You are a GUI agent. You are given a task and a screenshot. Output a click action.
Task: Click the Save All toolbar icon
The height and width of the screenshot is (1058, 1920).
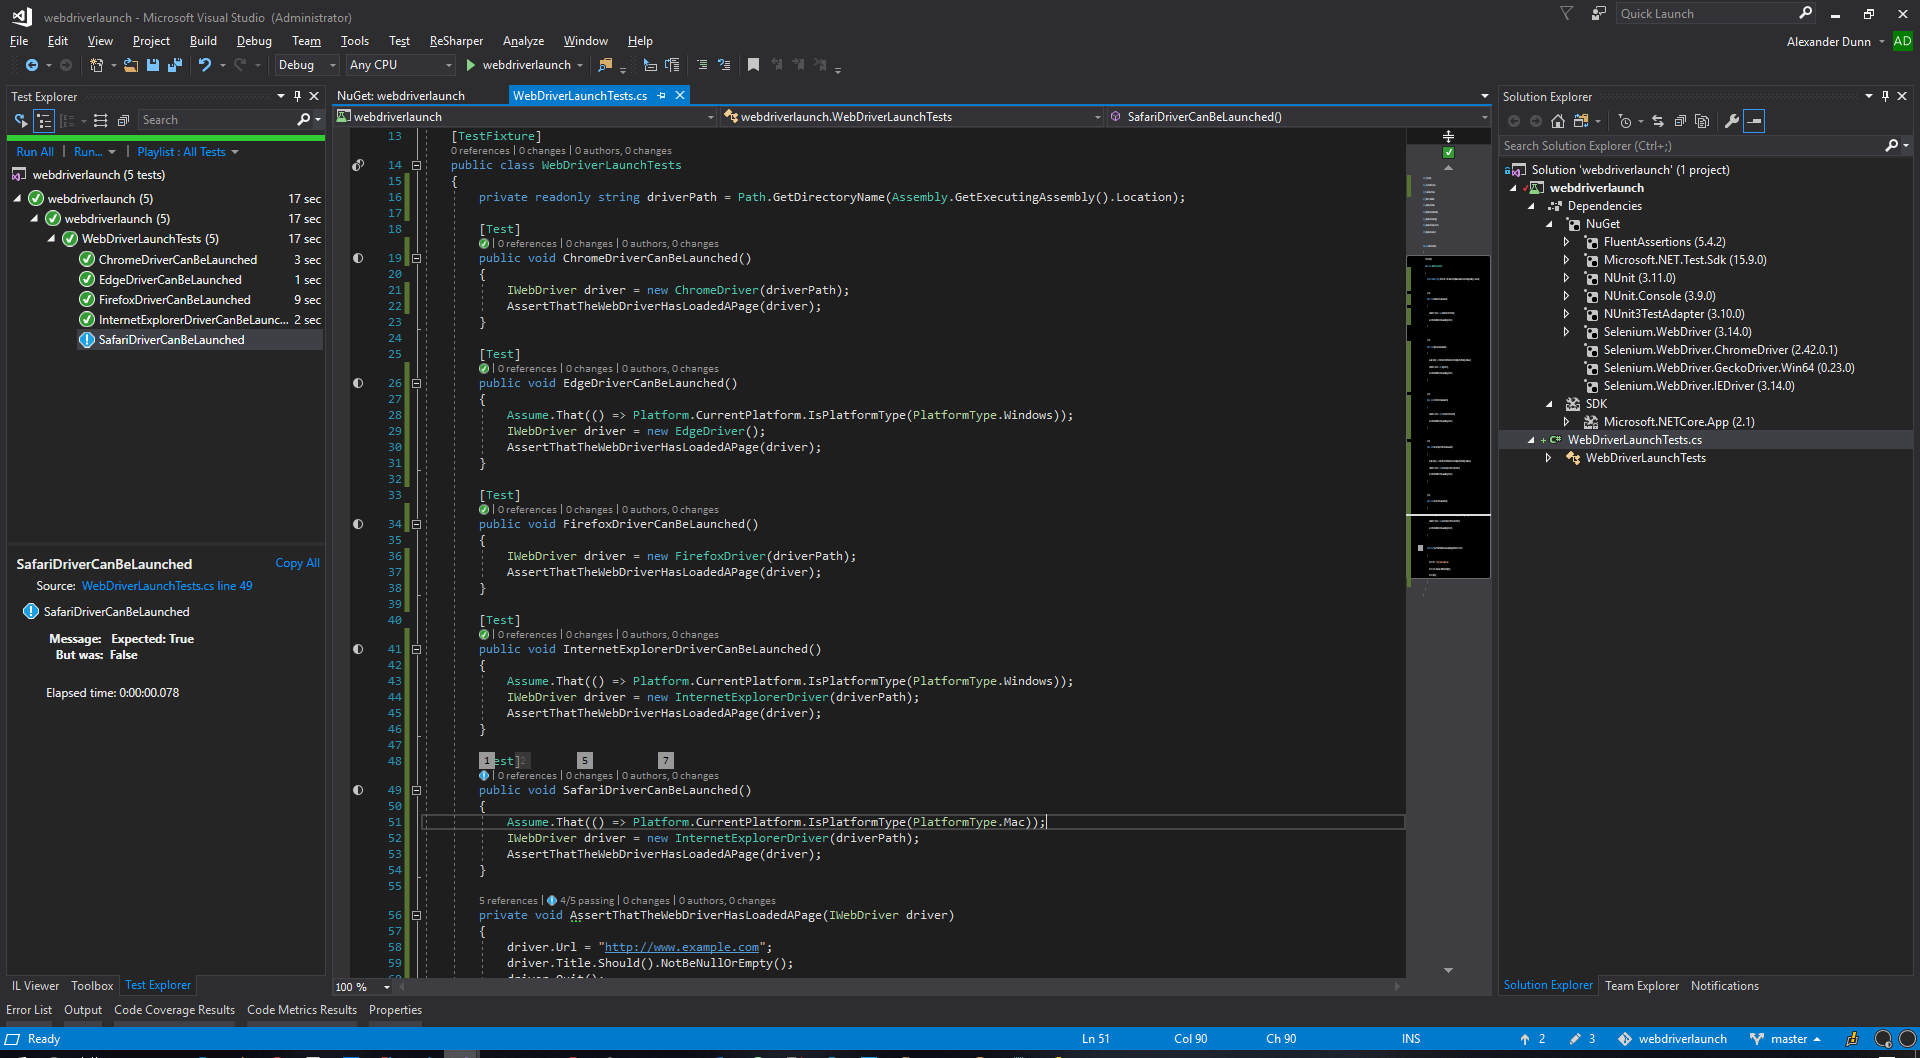point(175,65)
